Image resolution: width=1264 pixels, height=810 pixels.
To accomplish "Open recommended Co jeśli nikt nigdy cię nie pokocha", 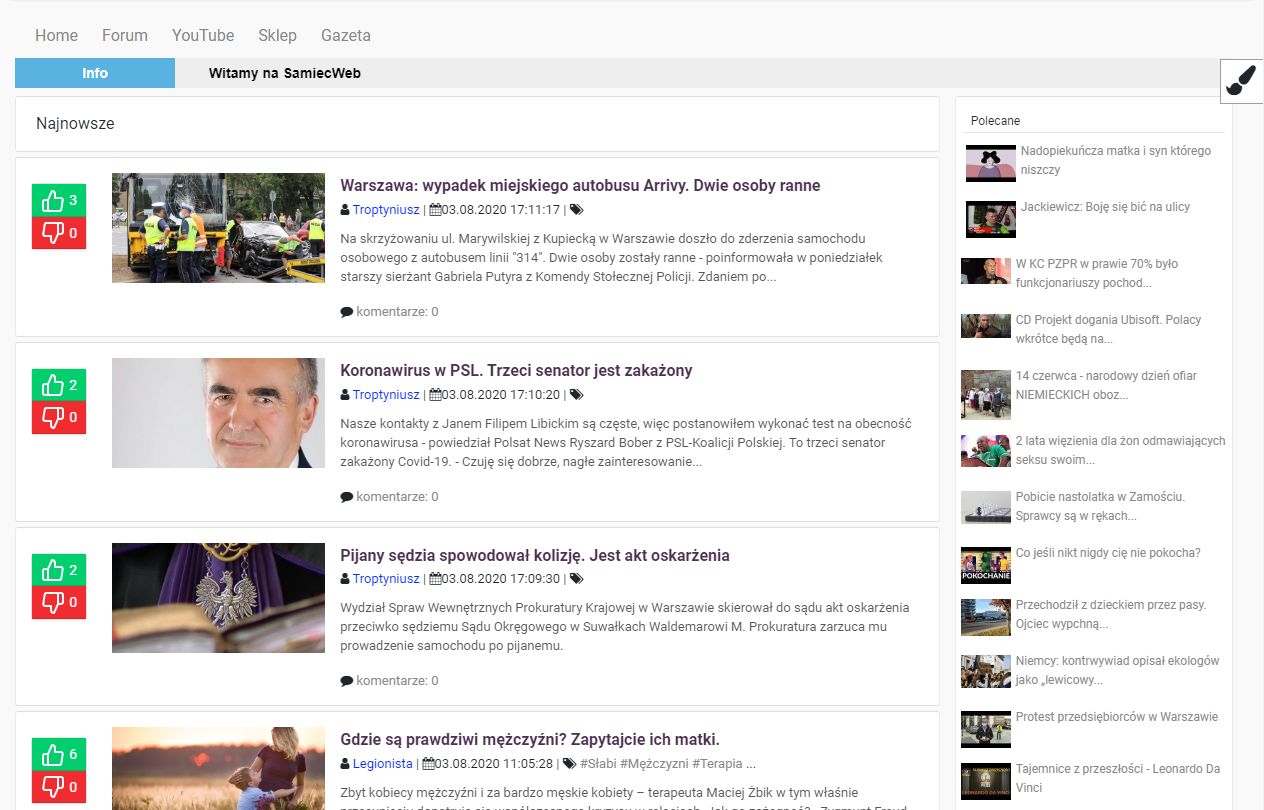I will click(x=1108, y=553).
